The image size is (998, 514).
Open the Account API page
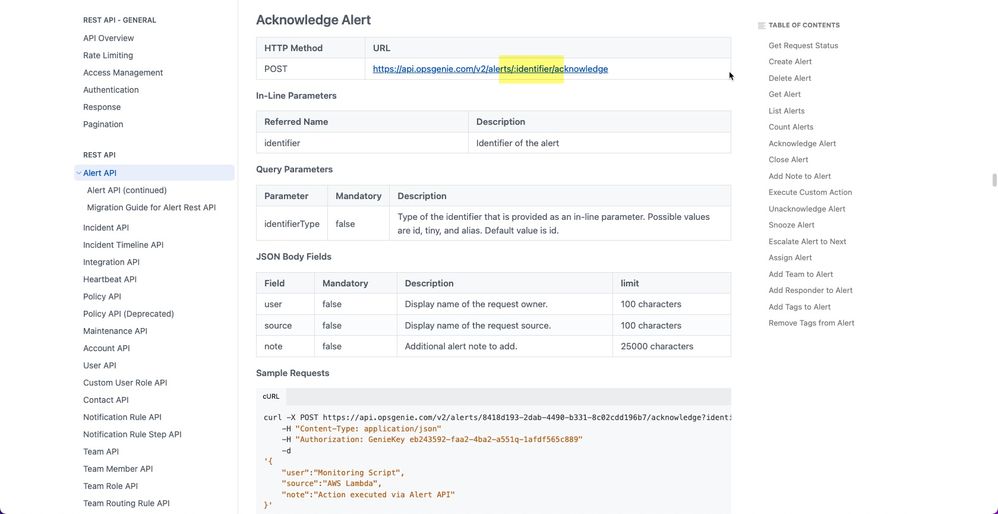click(106, 348)
